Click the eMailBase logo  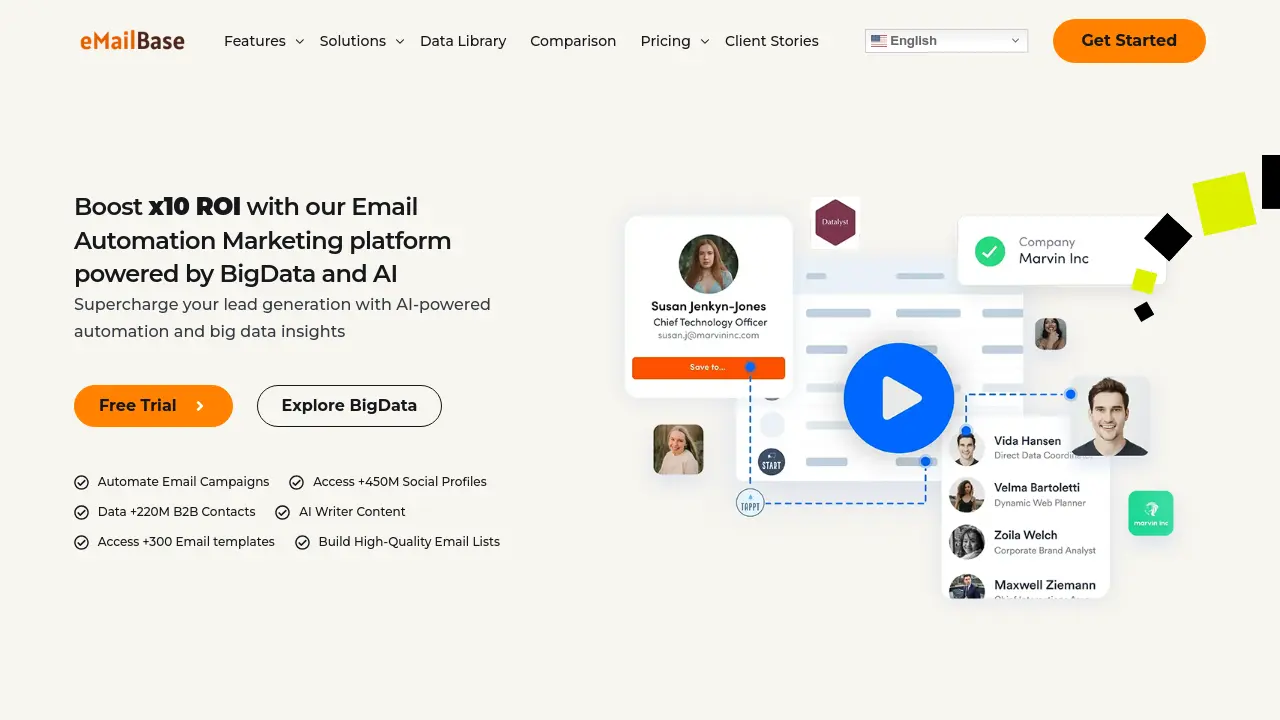[x=132, y=40]
